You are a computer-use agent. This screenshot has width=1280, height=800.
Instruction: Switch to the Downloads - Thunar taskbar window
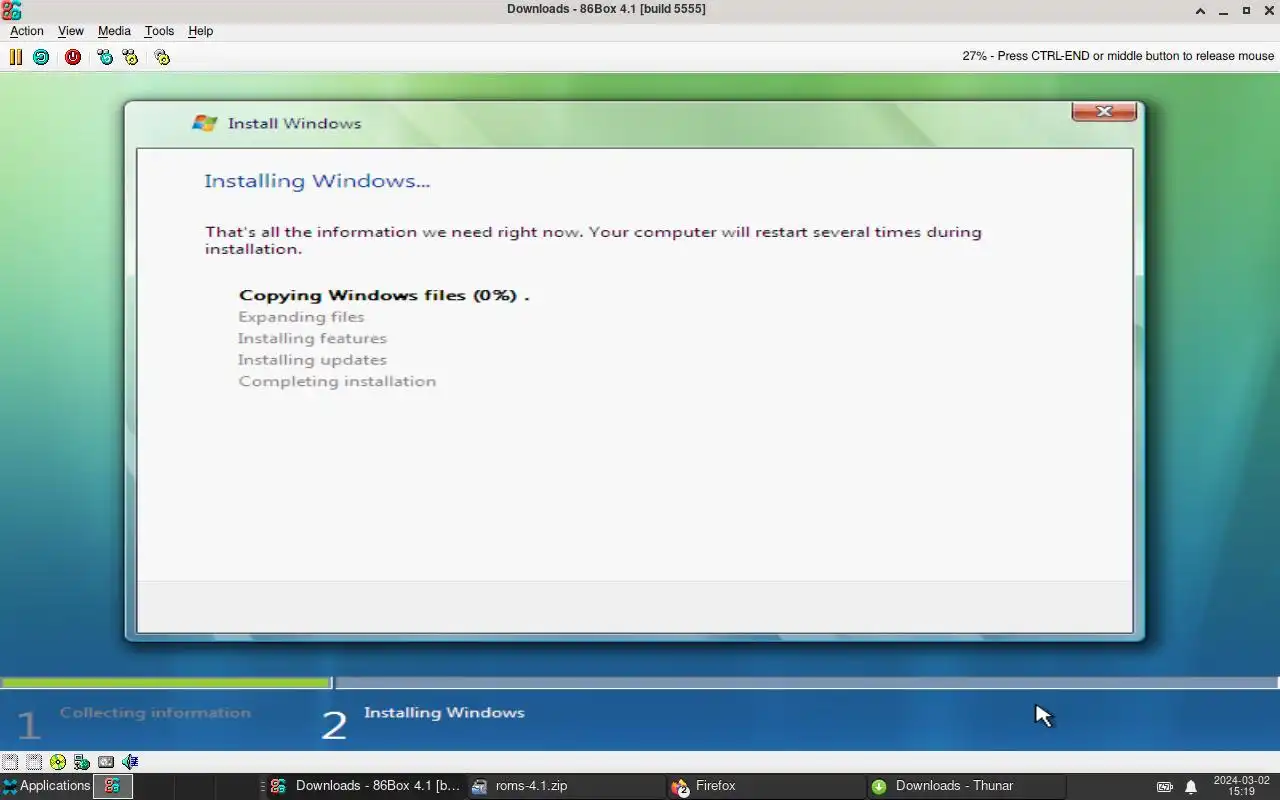tap(965, 786)
